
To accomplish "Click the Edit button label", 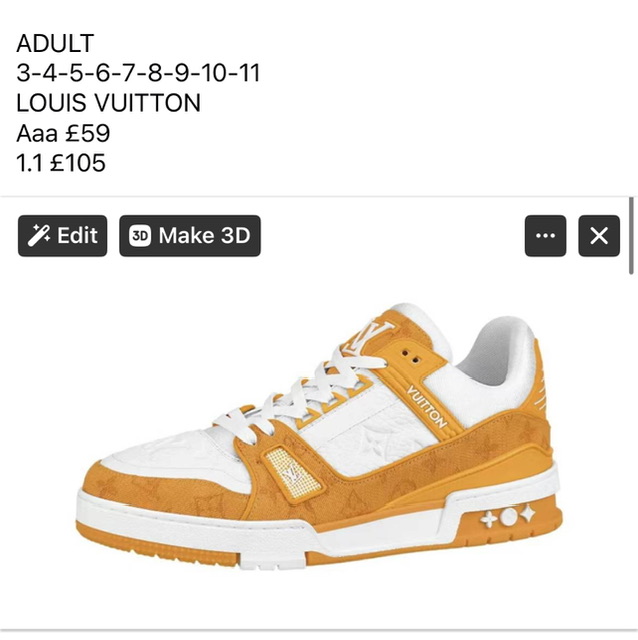I will [78, 236].
